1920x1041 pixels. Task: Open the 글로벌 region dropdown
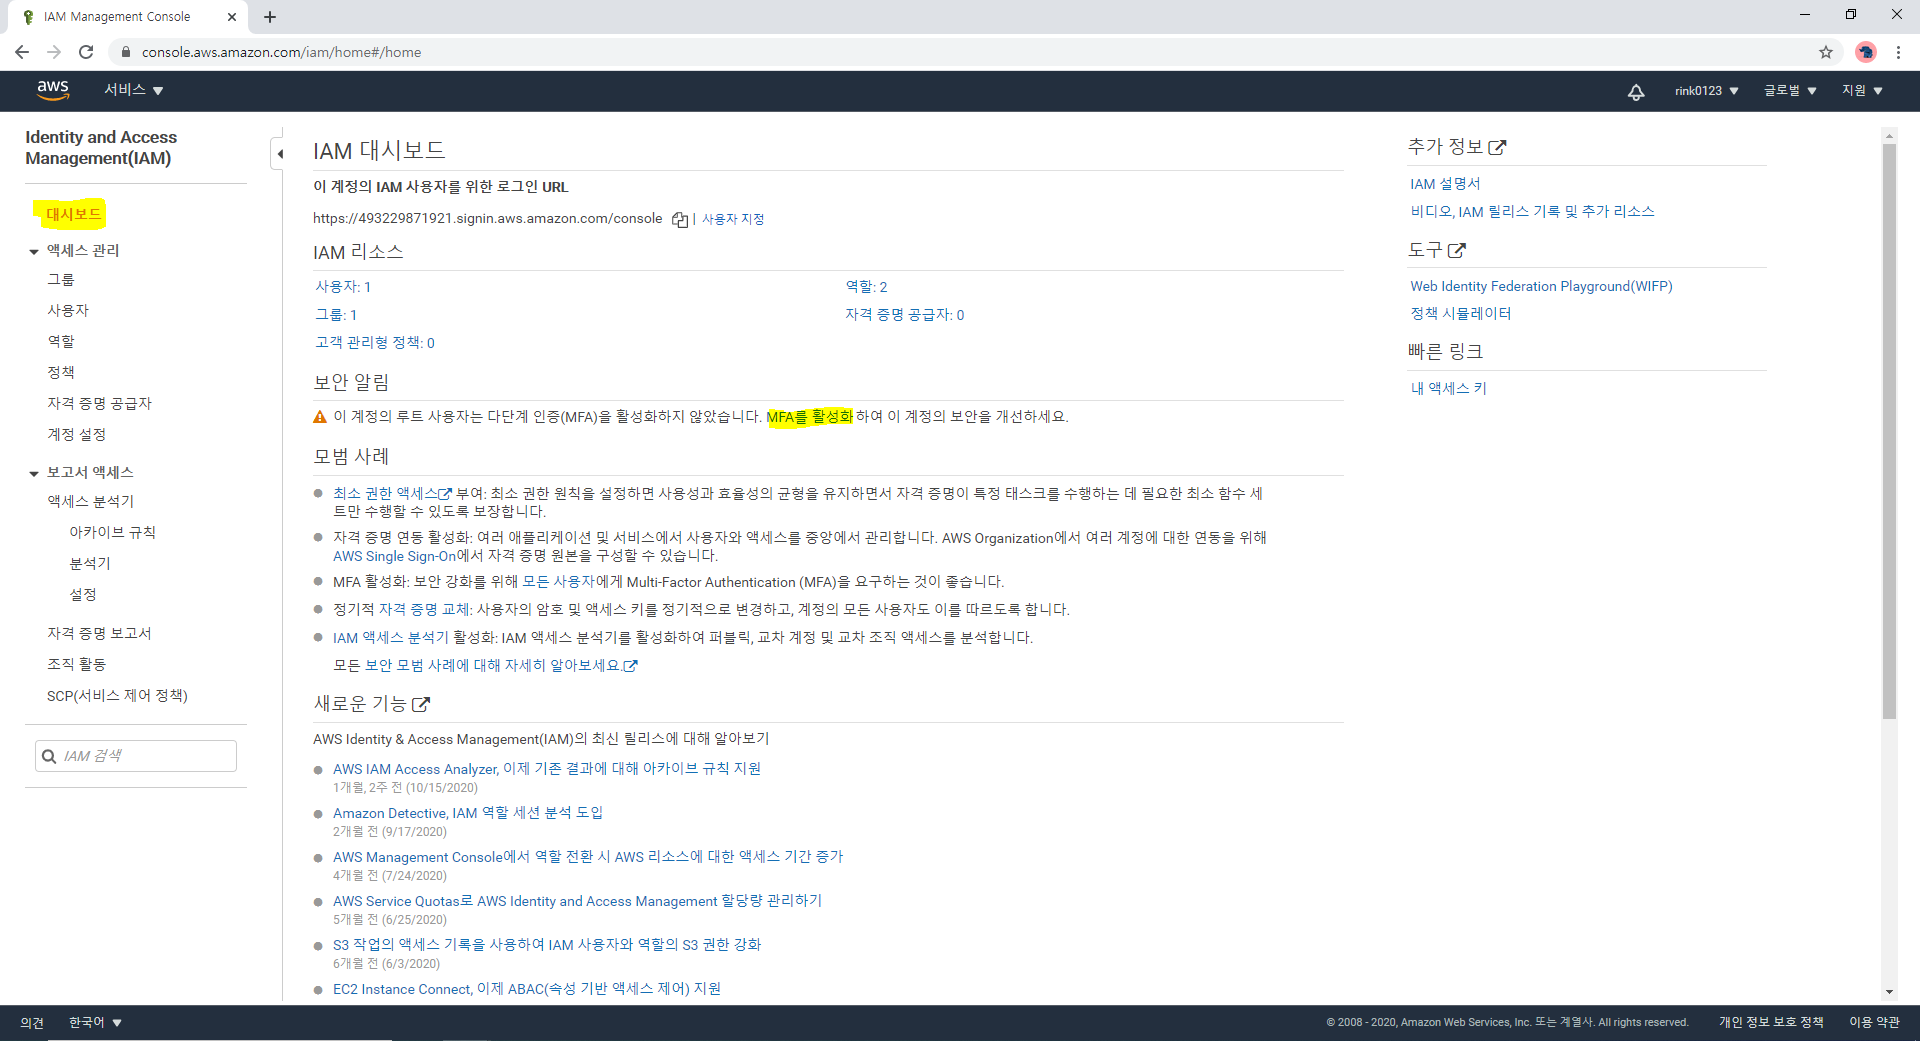click(1790, 91)
